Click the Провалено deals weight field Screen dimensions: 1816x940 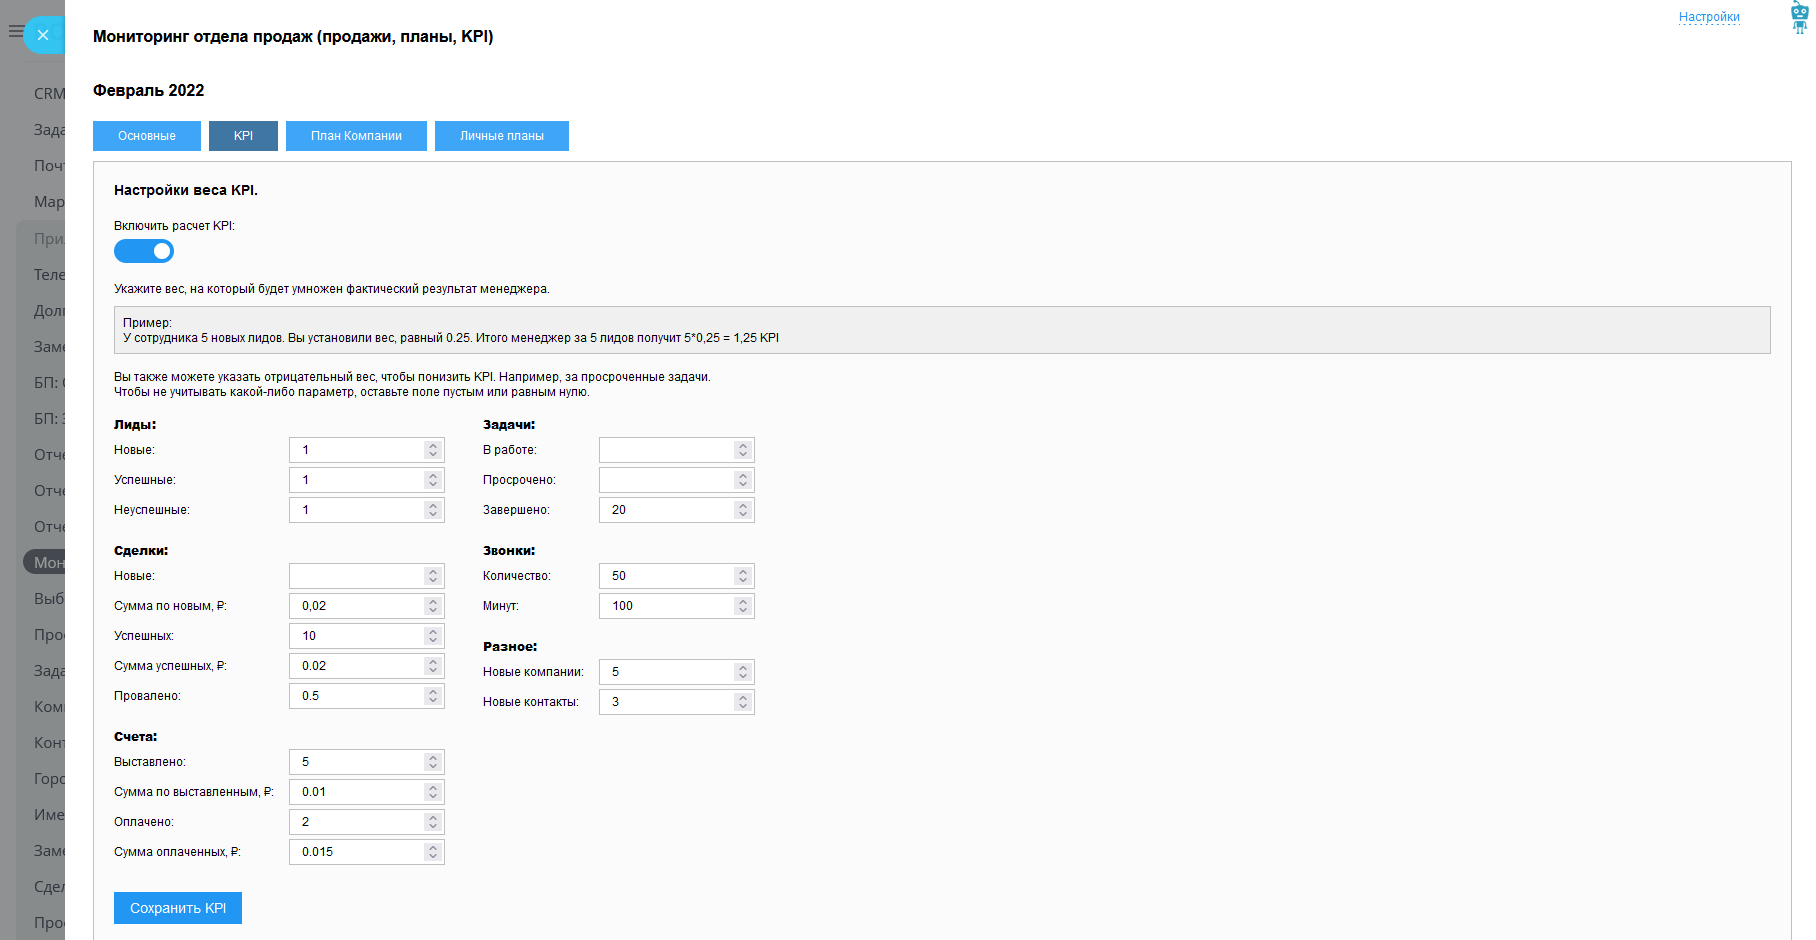[355, 696]
